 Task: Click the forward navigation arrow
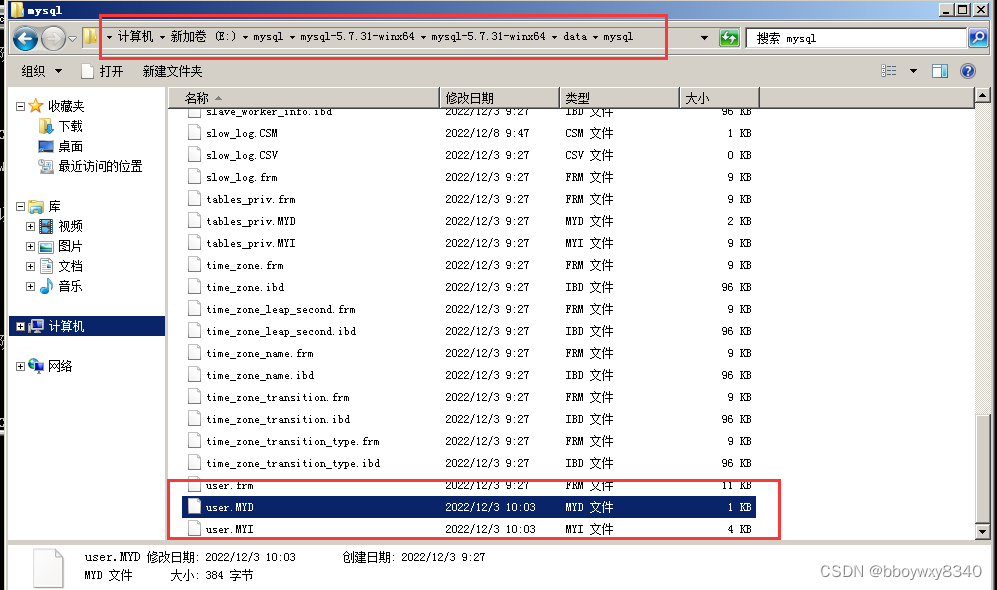[x=52, y=38]
